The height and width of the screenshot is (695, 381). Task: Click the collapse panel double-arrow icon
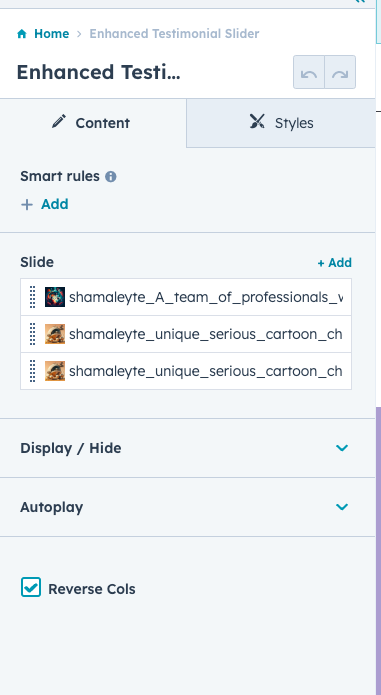point(360,1)
